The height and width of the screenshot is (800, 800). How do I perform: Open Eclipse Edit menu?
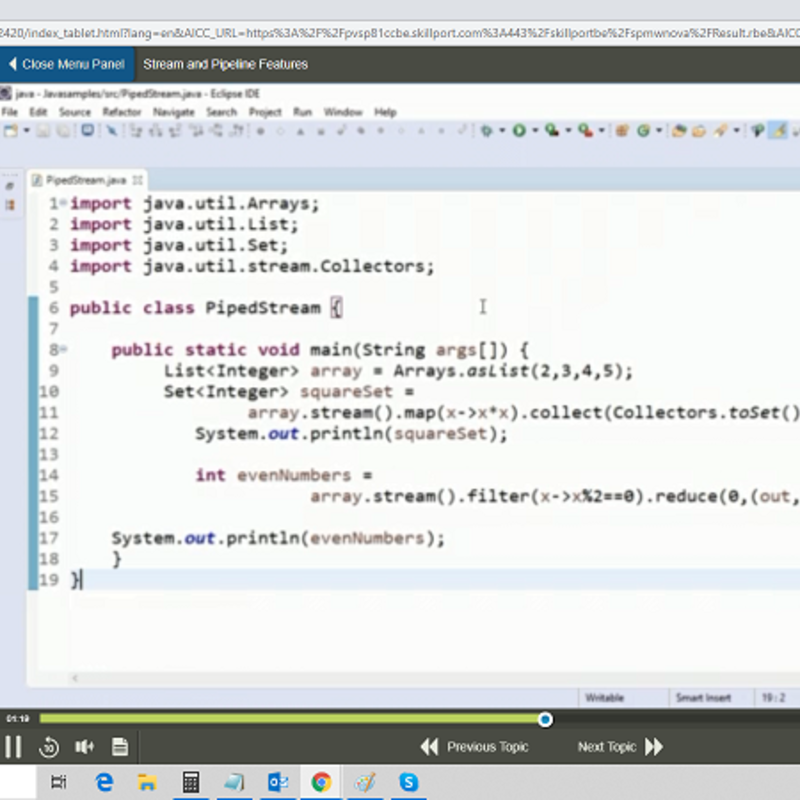point(38,112)
